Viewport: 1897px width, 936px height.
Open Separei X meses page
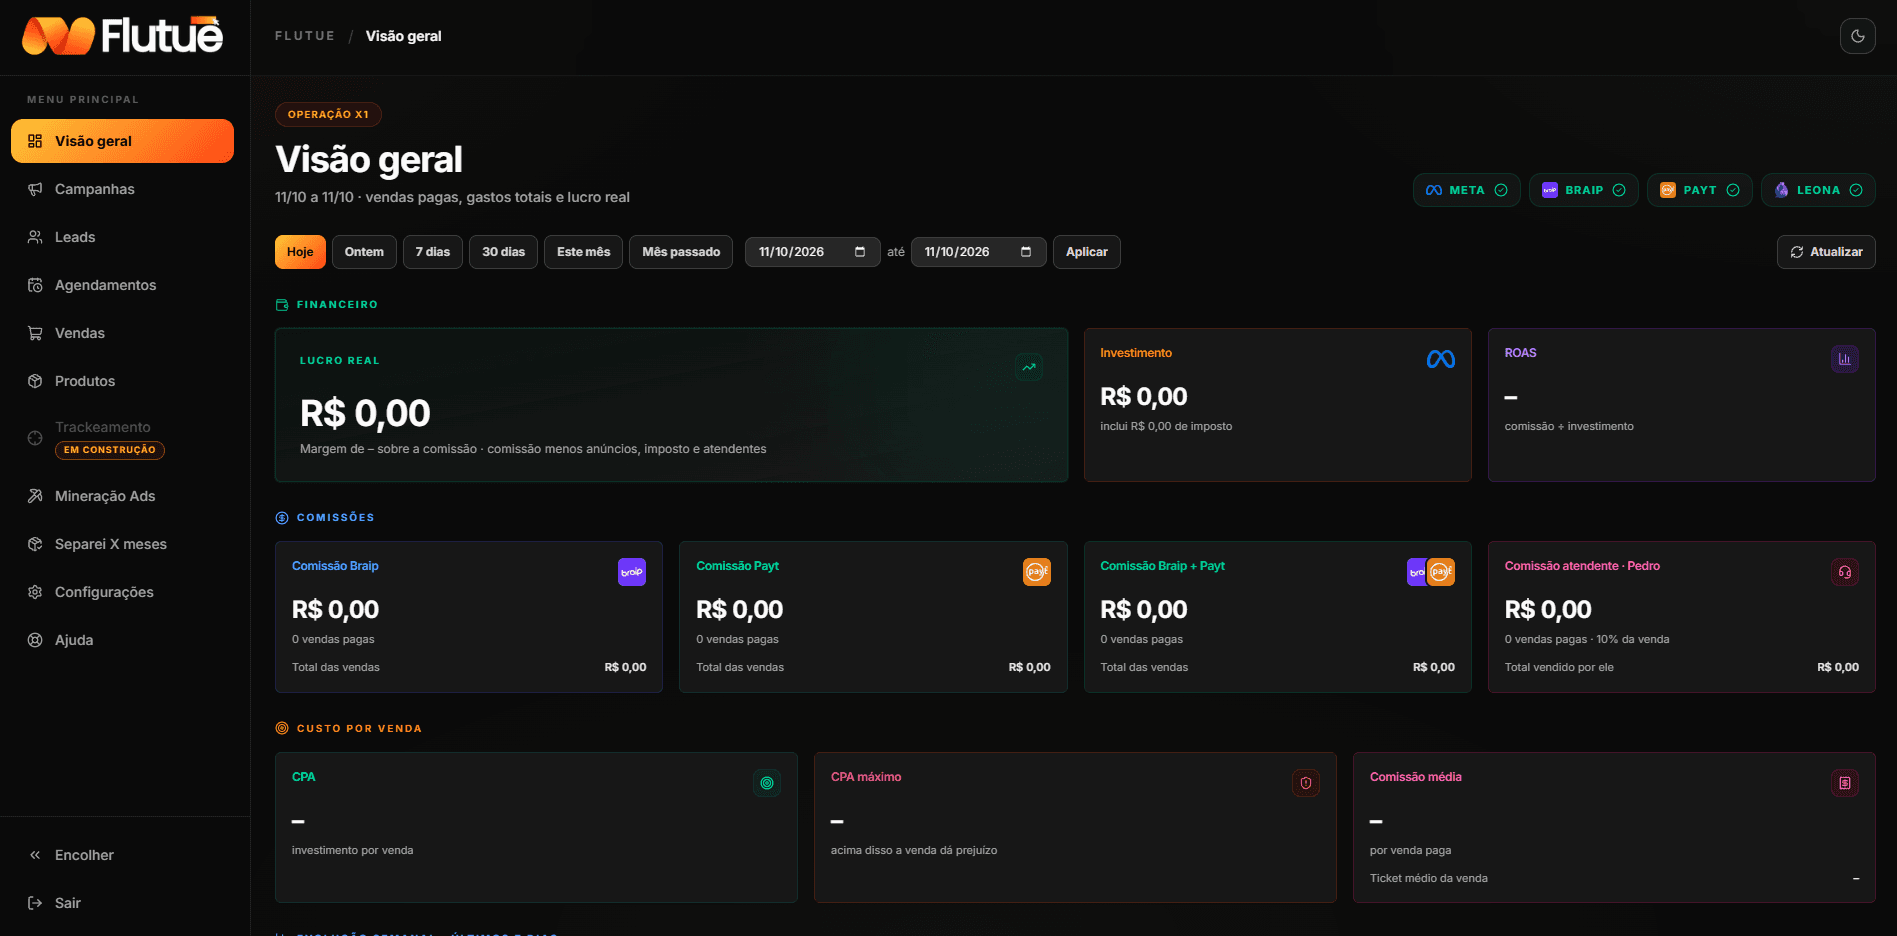point(122,544)
